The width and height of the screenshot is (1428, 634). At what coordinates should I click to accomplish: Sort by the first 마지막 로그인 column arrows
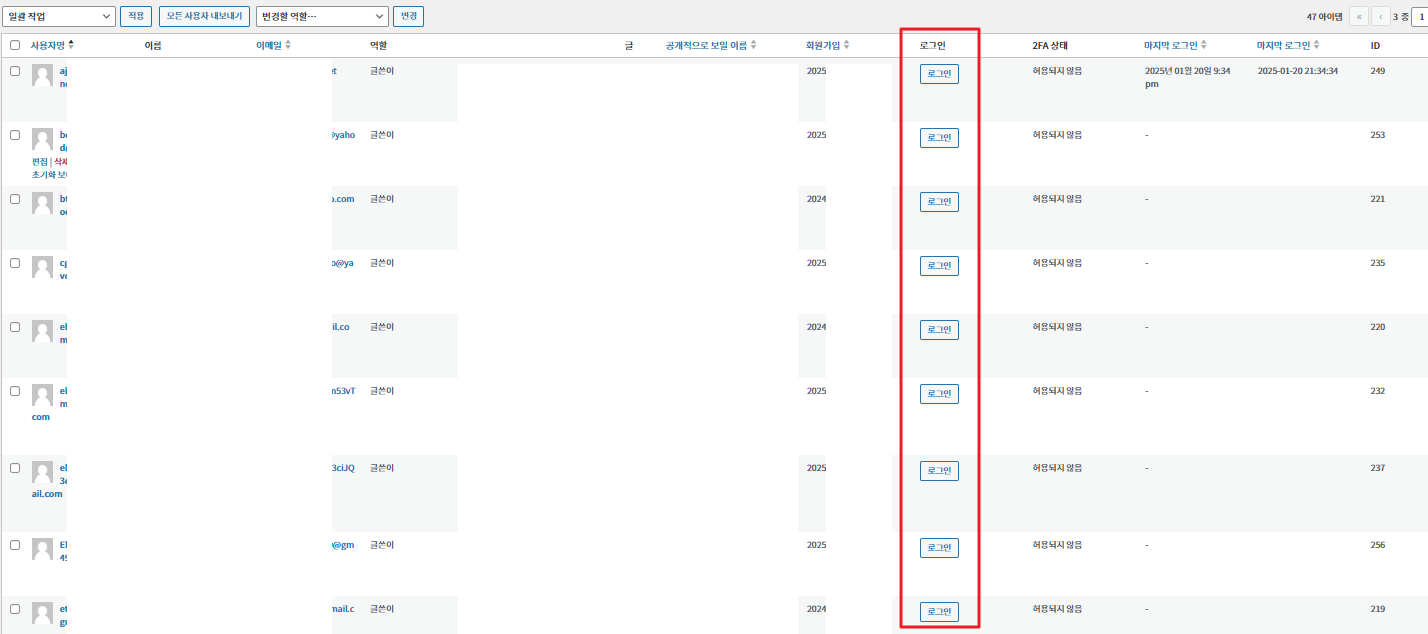pyautogui.click(x=1204, y=44)
